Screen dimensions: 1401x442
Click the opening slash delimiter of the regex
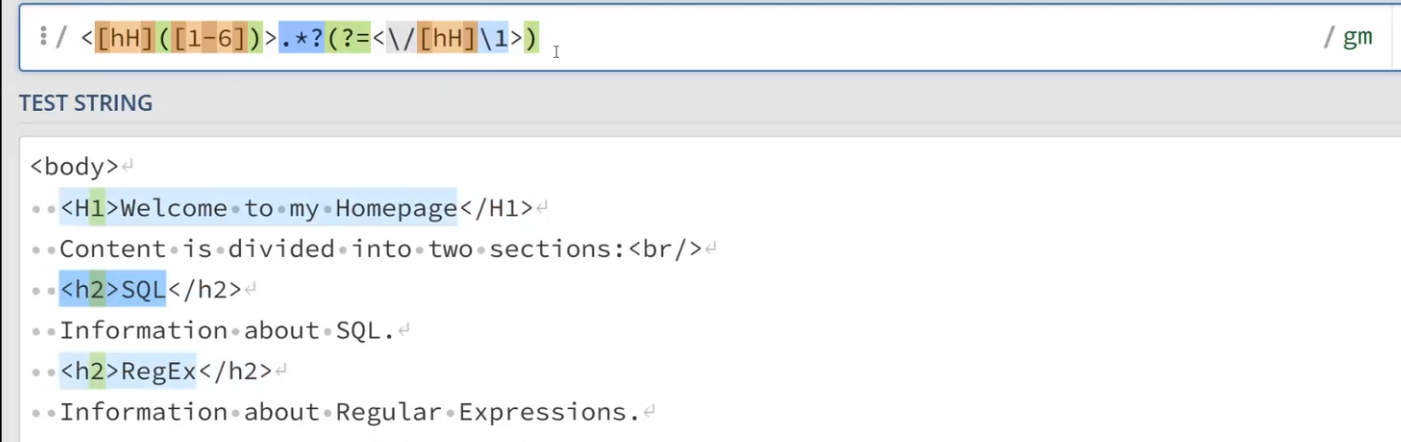click(x=61, y=38)
